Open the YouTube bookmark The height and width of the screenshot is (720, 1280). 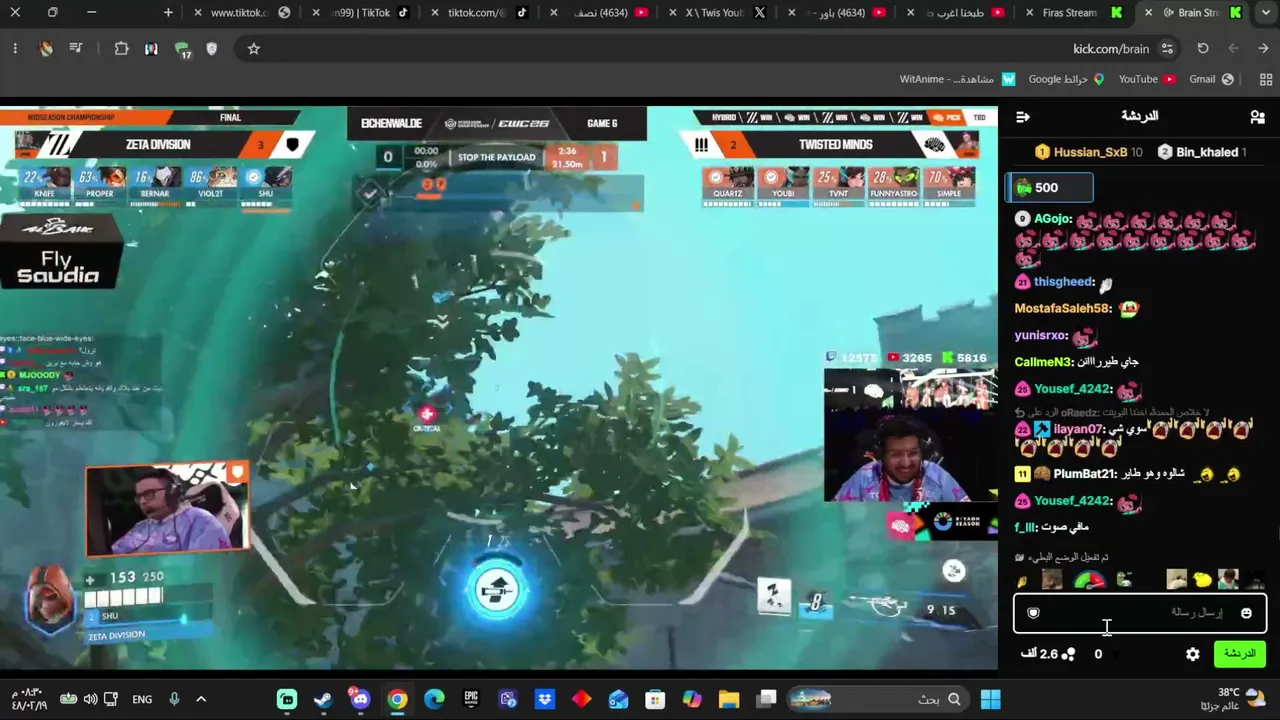1147,80
